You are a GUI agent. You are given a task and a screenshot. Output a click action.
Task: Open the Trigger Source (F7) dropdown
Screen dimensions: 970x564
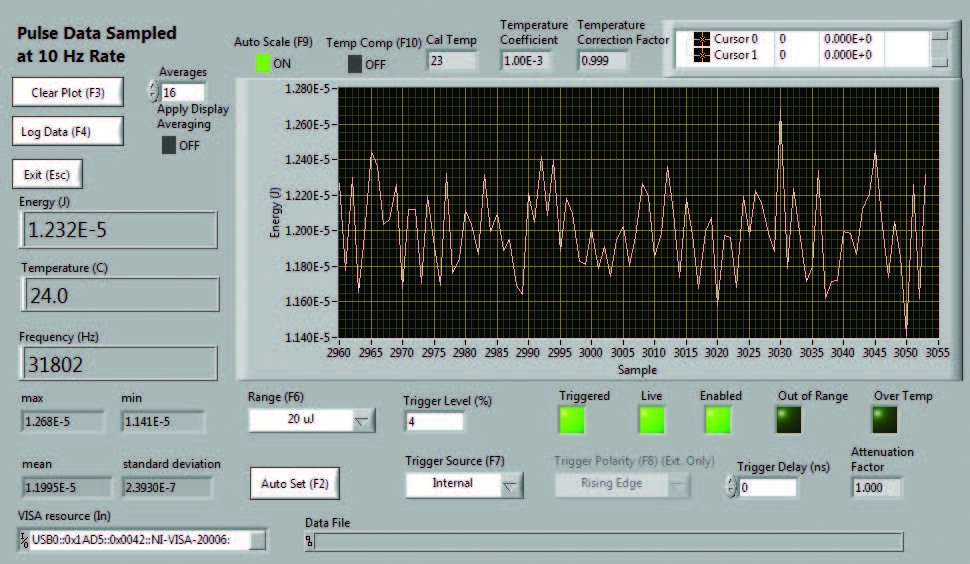511,485
